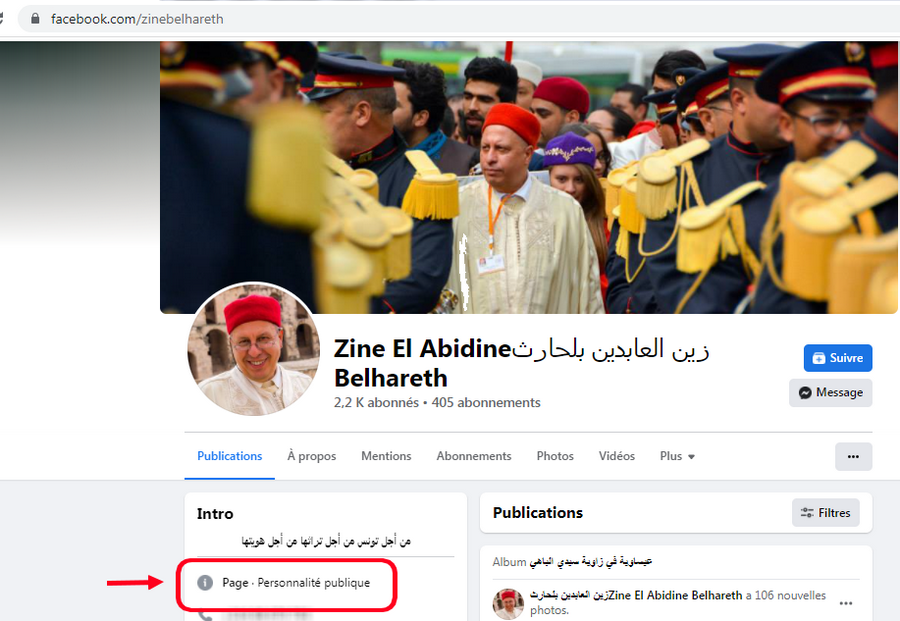This screenshot has height=621, width=900.
Task: Click the sliders icon on the Filtres button
Action: point(807,513)
